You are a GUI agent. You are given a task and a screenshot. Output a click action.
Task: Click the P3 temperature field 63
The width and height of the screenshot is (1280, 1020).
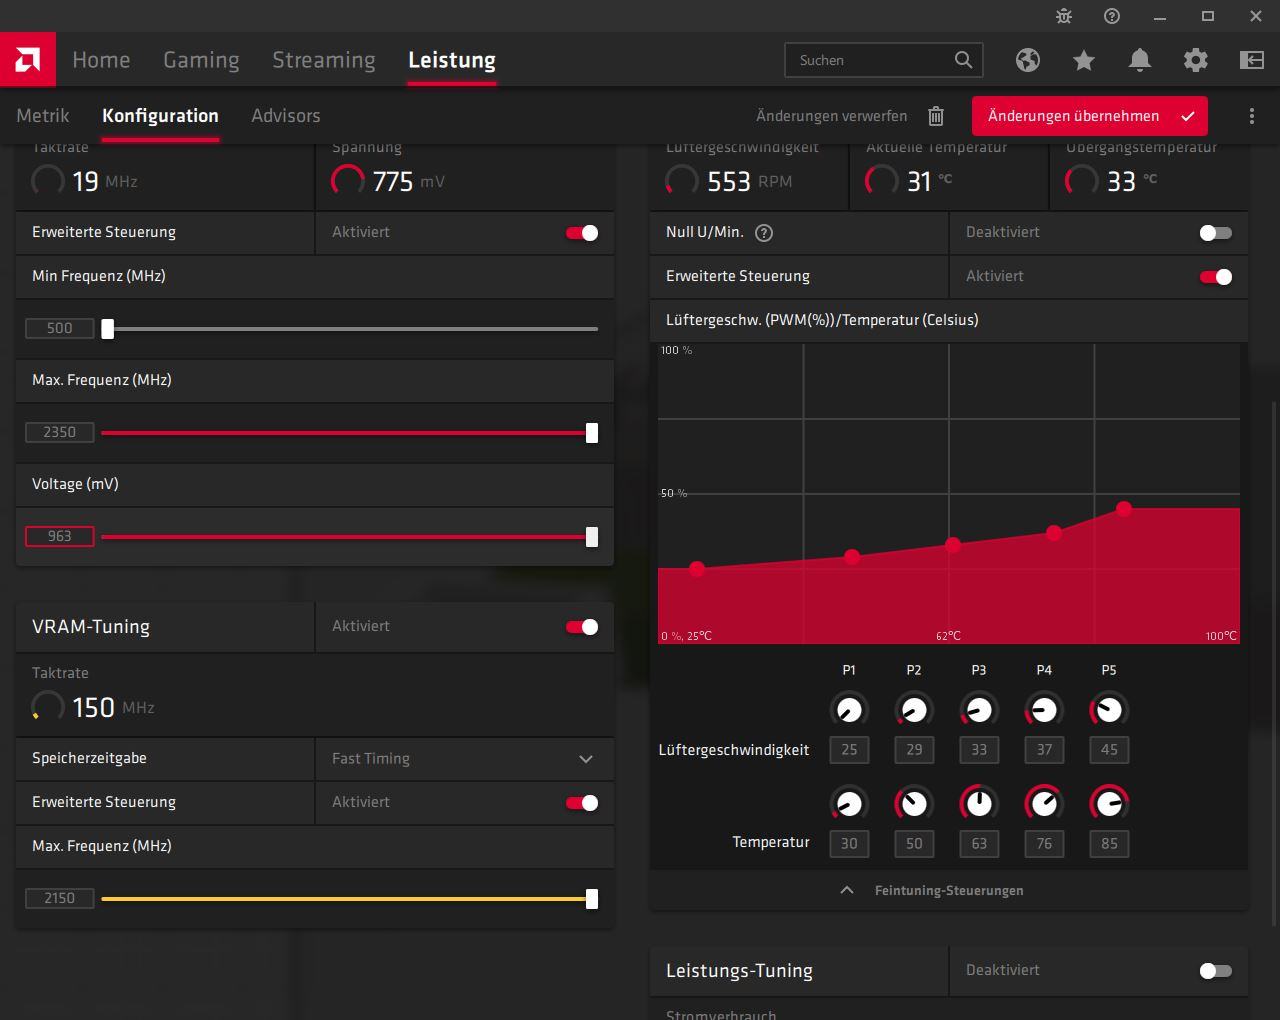click(979, 844)
